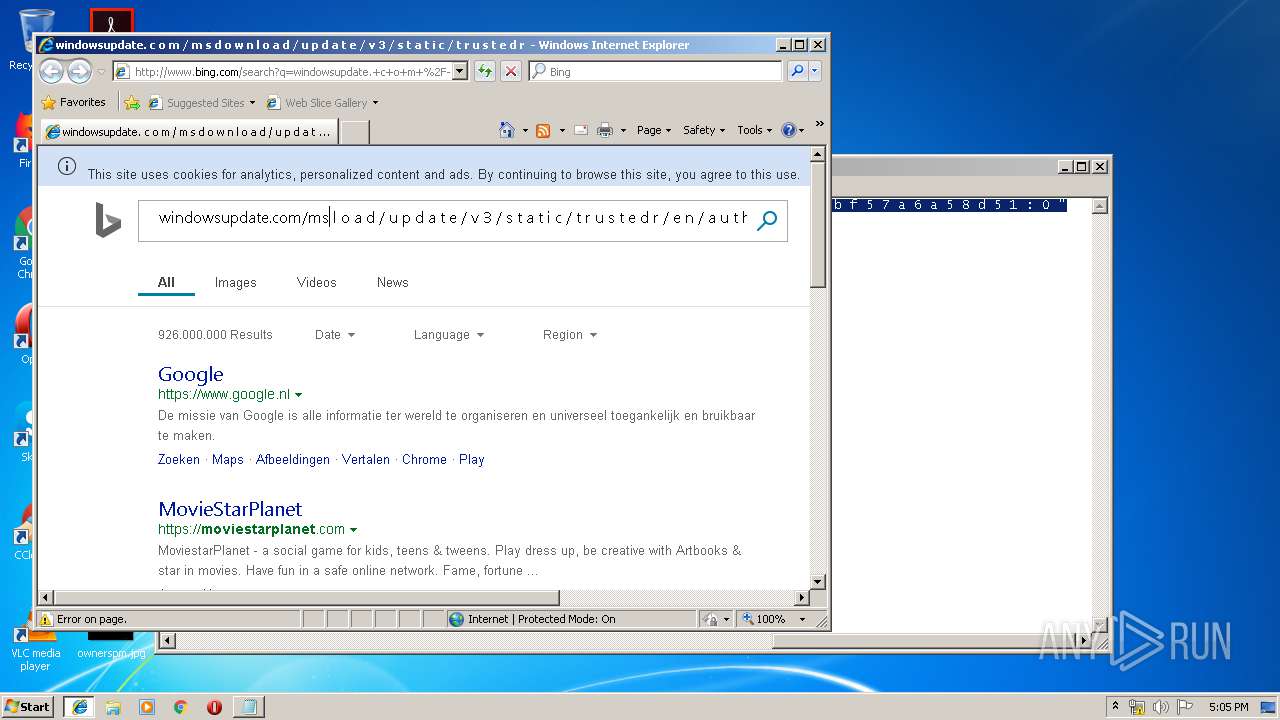Print the page with printer icon
Viewport: 1280px width, 720px height.
[x=605, y=130]
